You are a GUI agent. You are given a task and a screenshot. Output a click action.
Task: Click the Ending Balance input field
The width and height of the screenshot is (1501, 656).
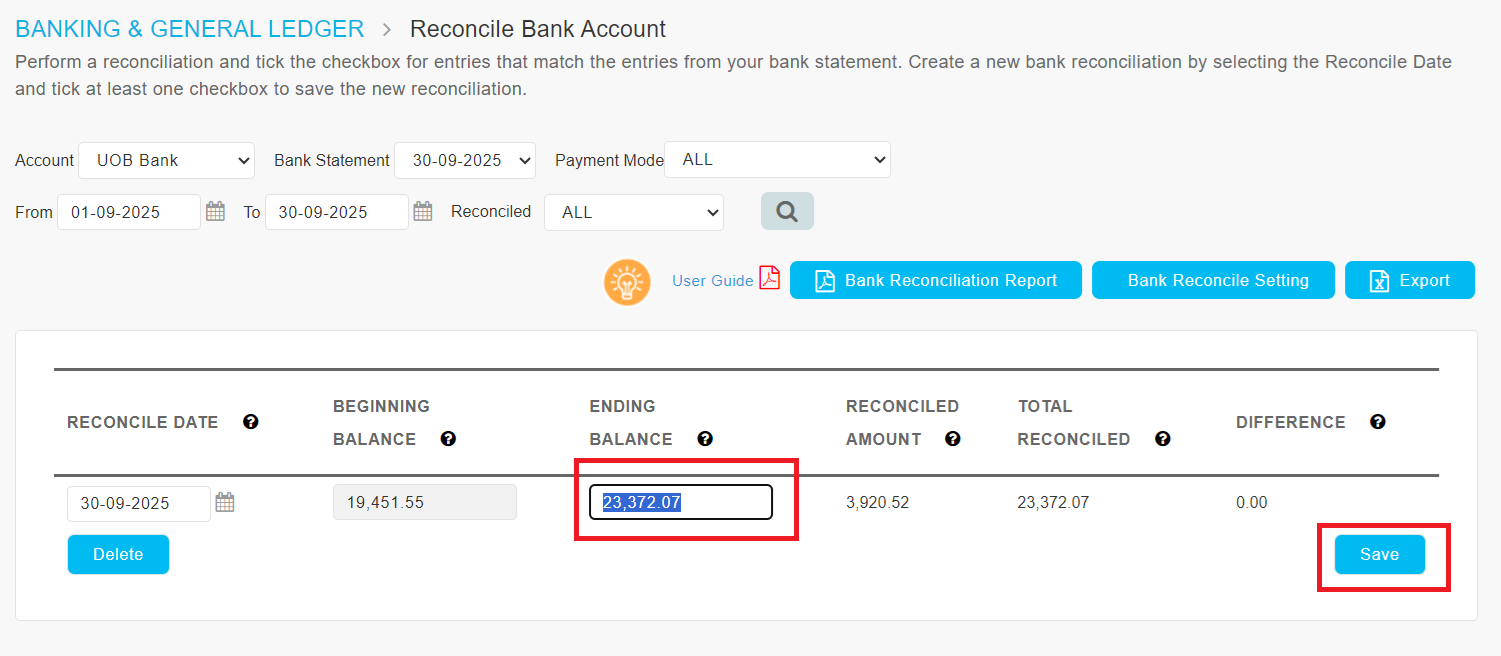click(x=680, y=502)
